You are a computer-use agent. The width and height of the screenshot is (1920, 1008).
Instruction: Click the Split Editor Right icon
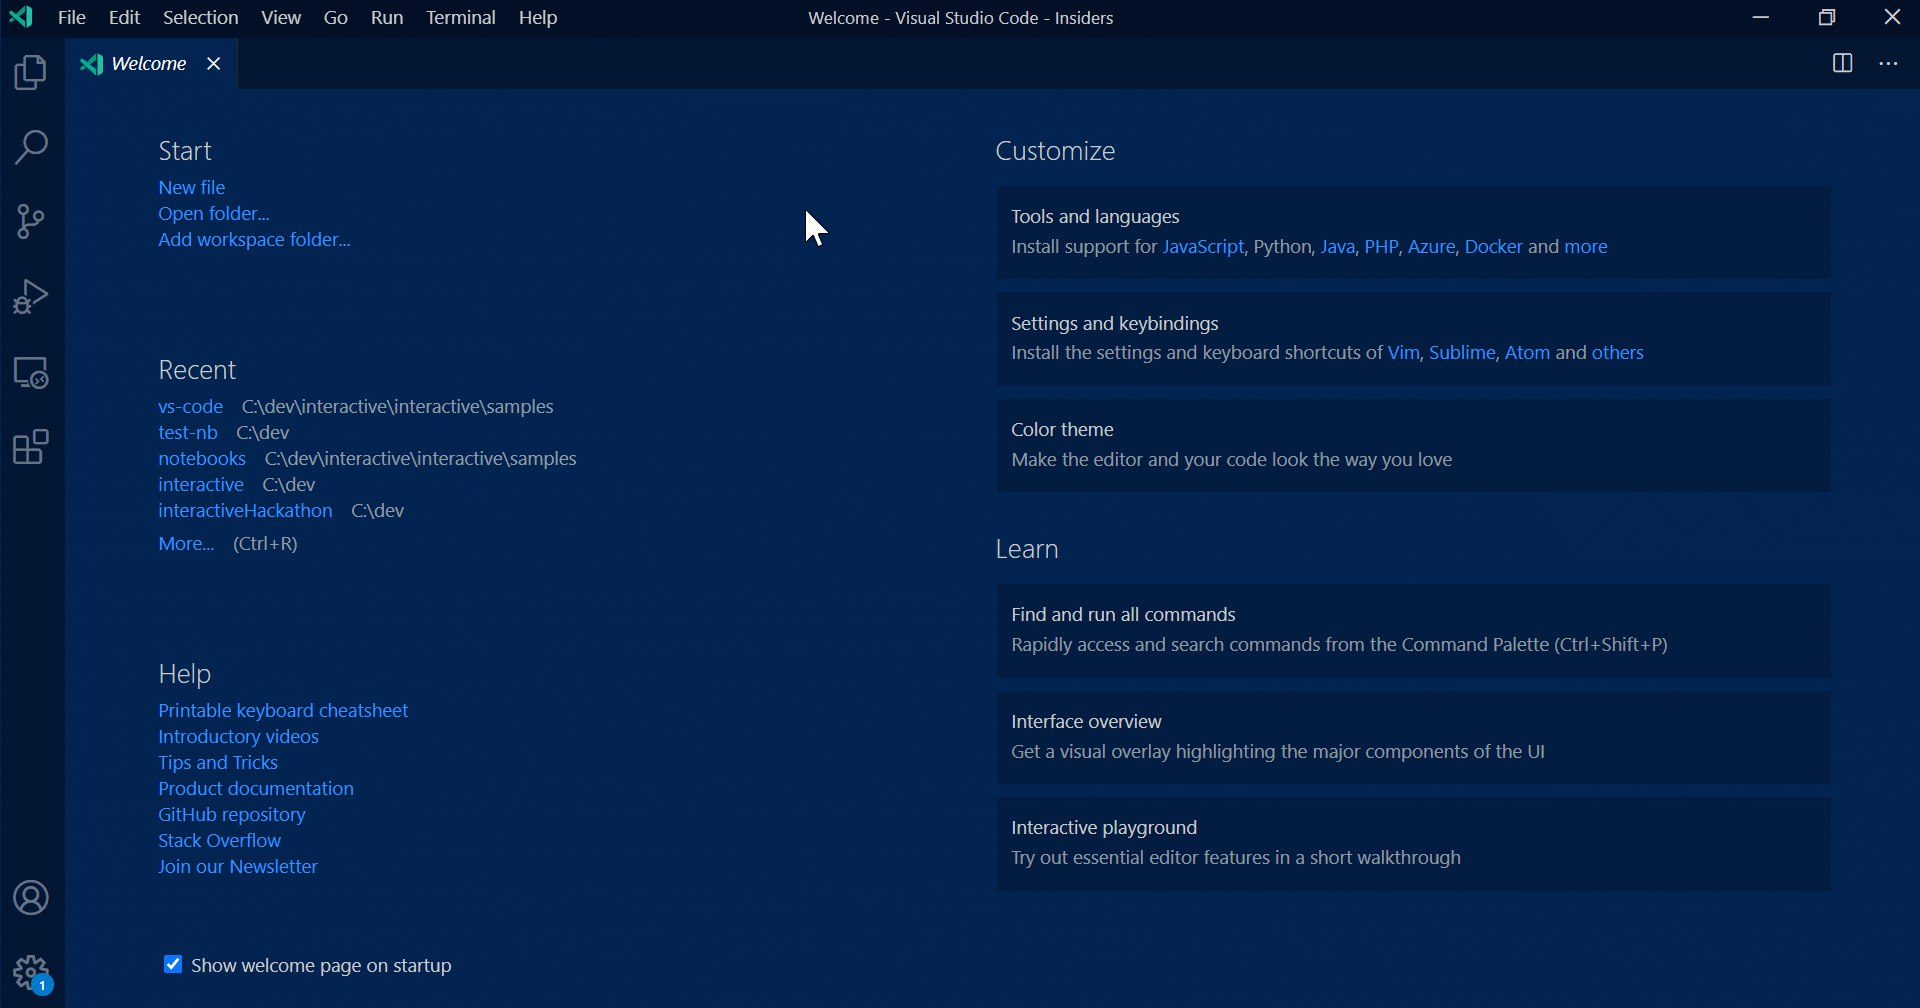(1843, 64)
